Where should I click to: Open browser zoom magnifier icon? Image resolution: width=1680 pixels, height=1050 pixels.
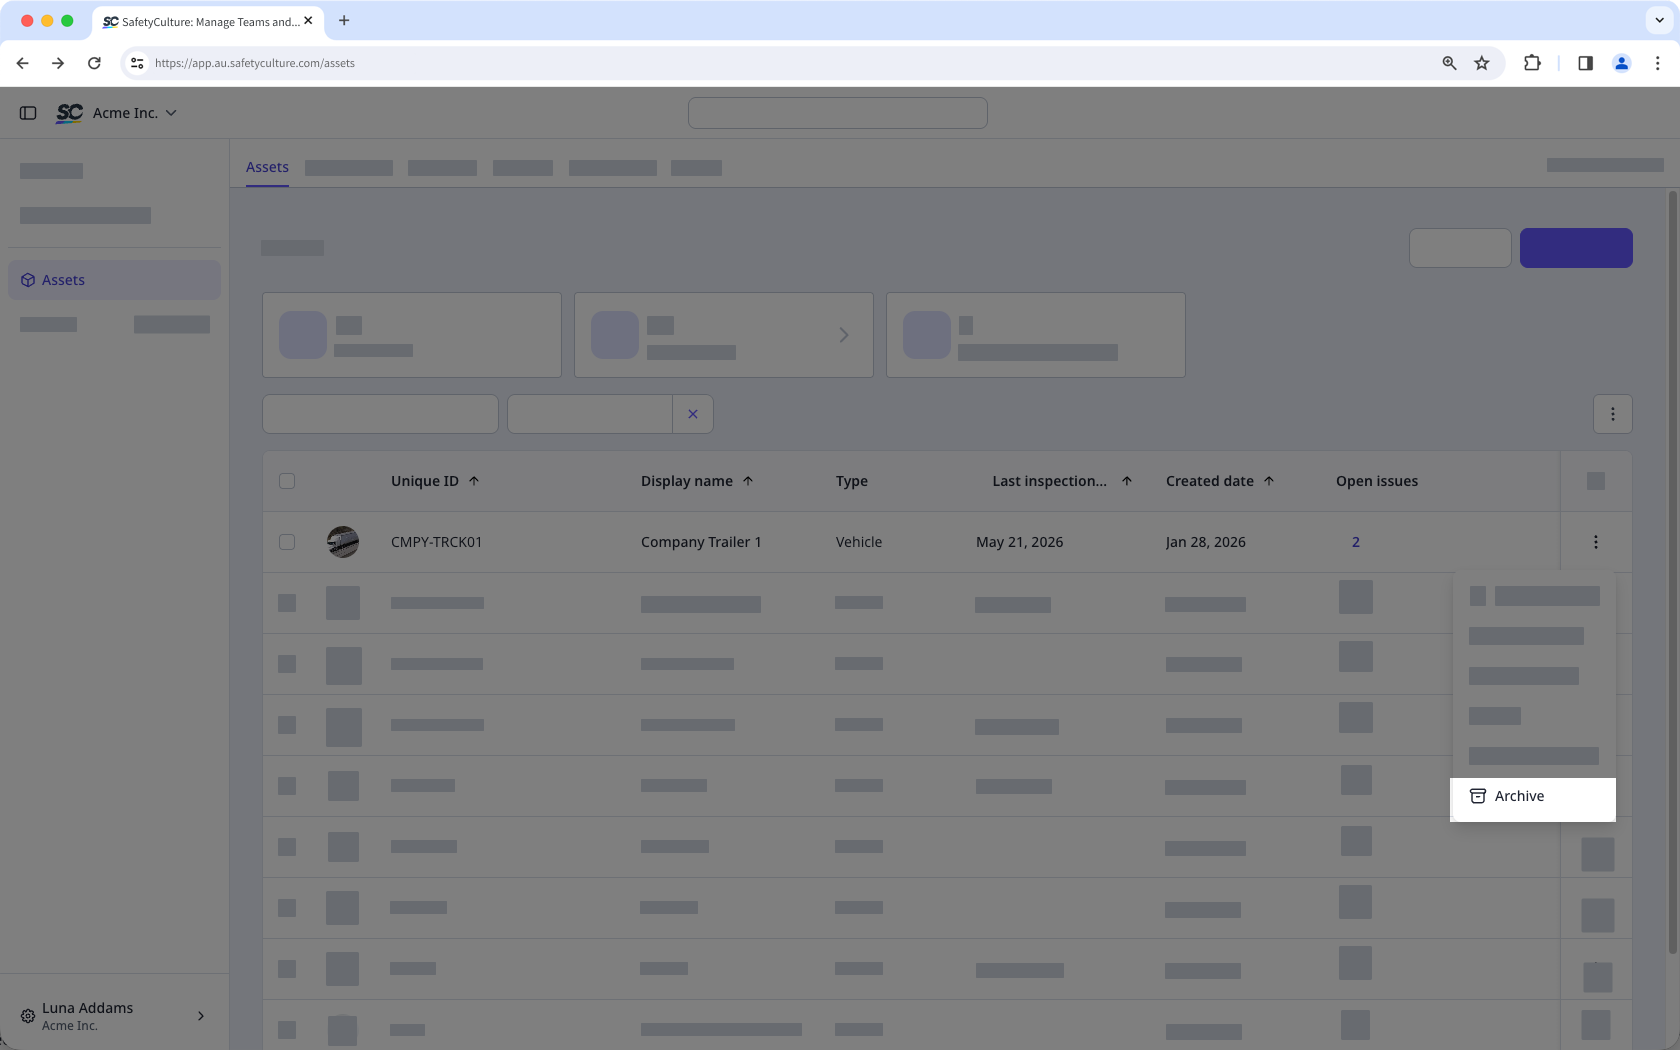tap(1449, 63)
